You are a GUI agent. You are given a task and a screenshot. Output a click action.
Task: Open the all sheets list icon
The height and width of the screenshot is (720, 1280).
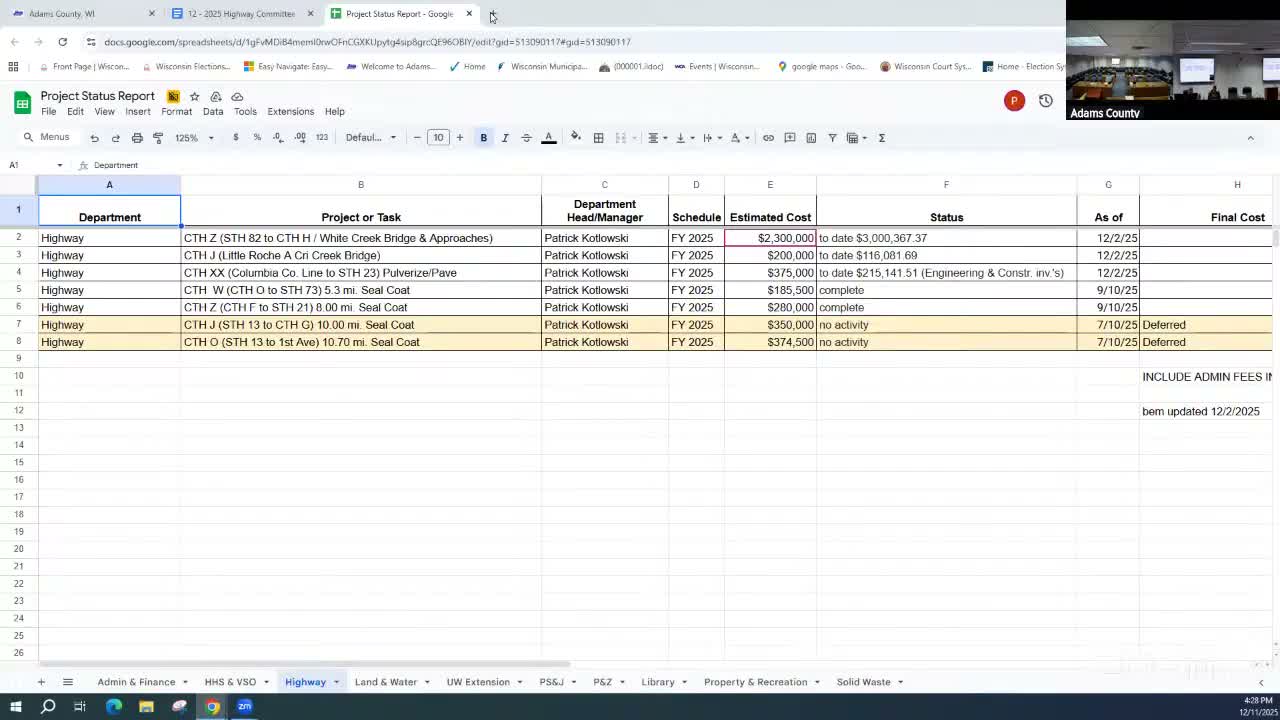tap(68, 682)
